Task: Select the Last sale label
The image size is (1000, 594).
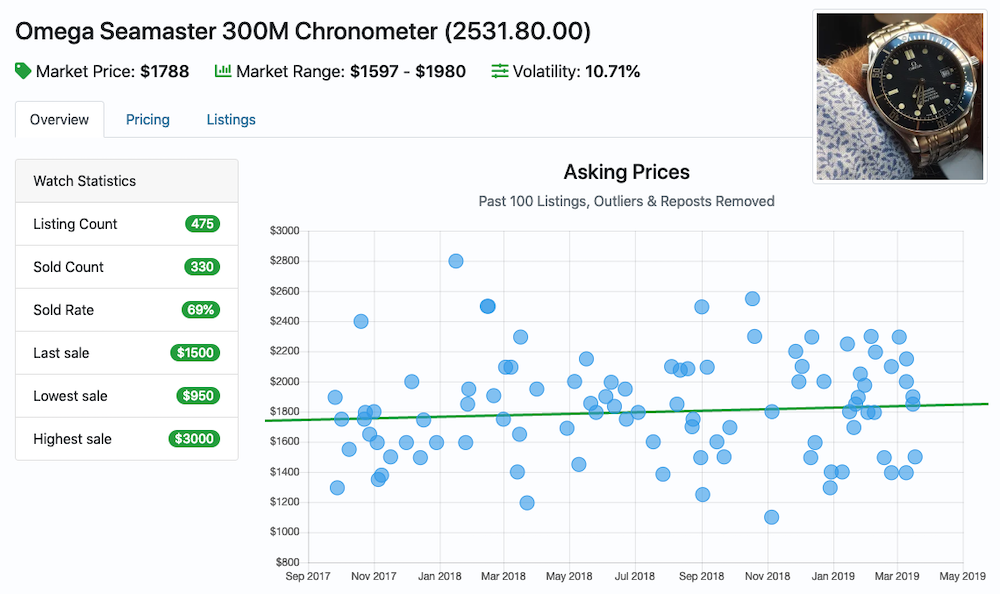Action: [61, 353]
